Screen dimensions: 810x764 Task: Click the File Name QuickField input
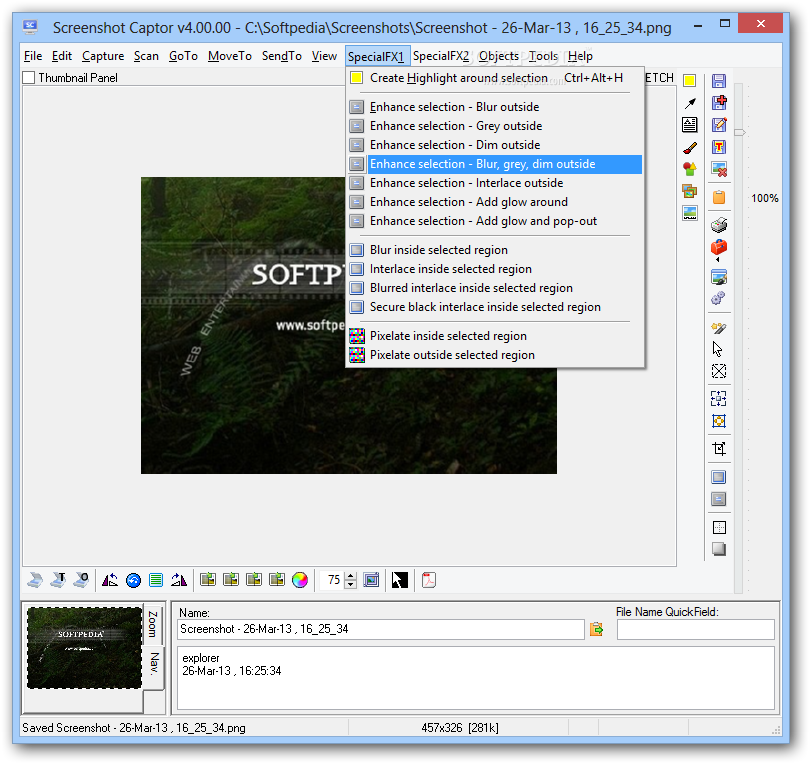(696, 629)
